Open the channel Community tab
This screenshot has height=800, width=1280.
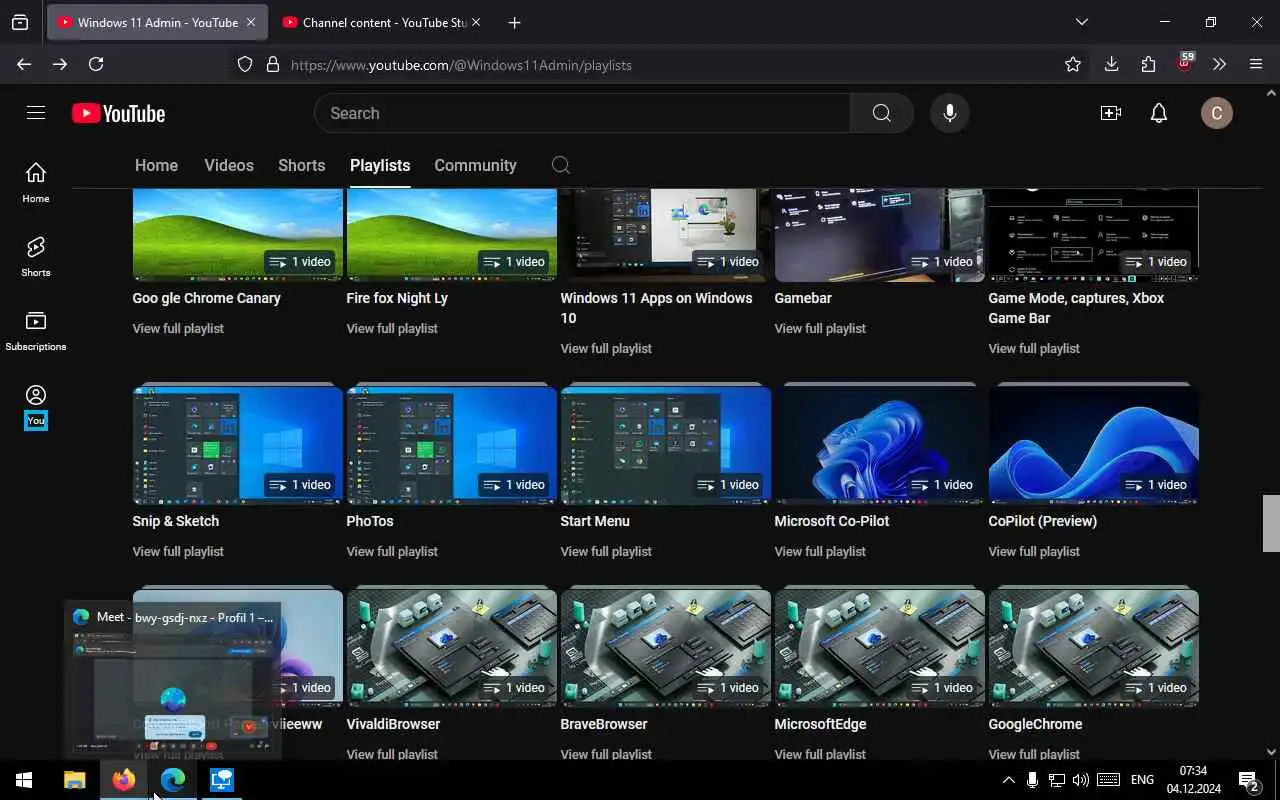click(475, 165)
